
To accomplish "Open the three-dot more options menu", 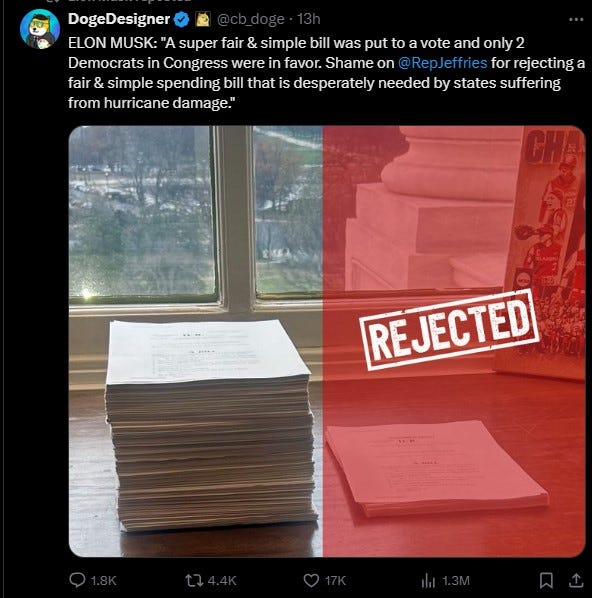I will pyautogui.click(x=576, y=19).
